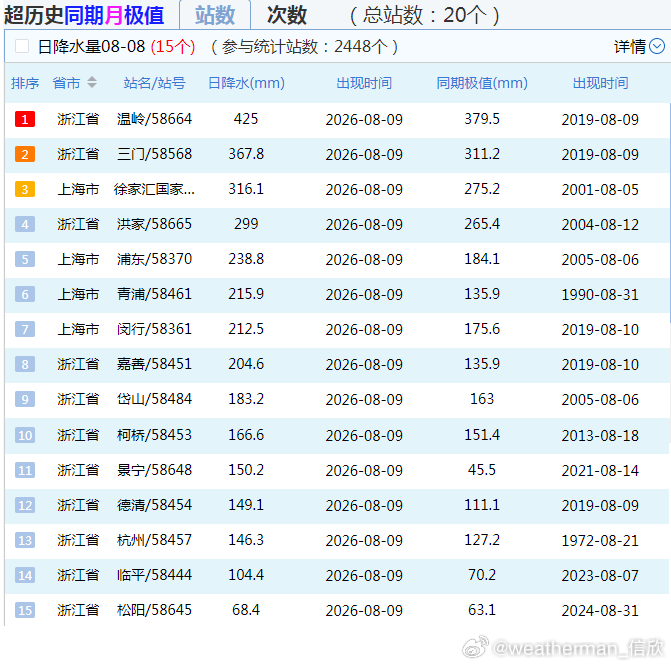Click record date 2024-08-31
Screen dimensions: 671x666
coord(600,611)
